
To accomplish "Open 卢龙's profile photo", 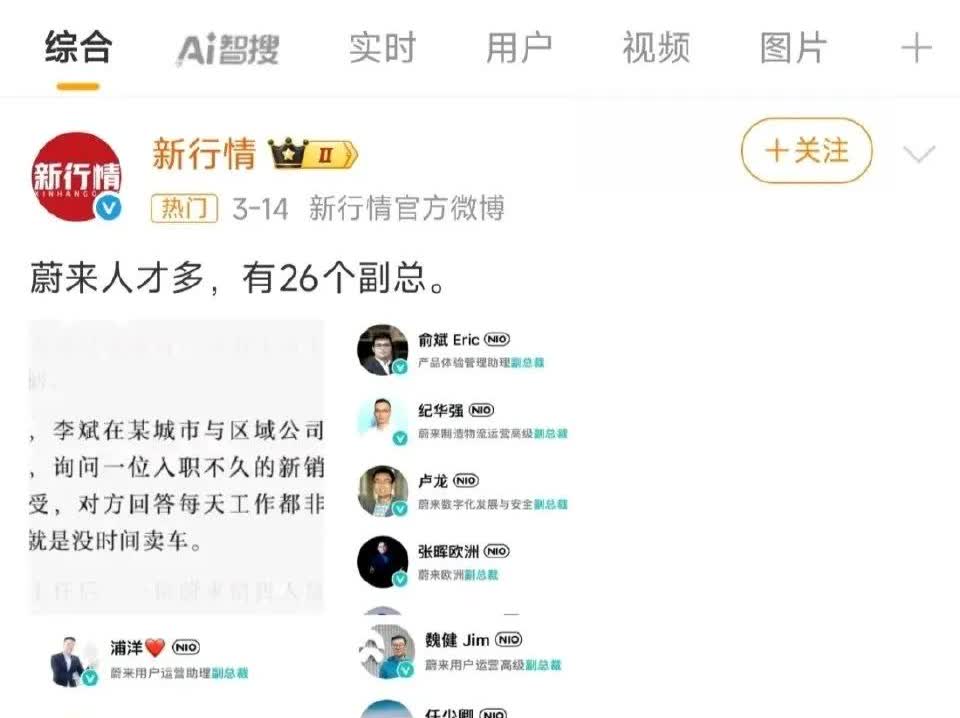I will point(383,491).
